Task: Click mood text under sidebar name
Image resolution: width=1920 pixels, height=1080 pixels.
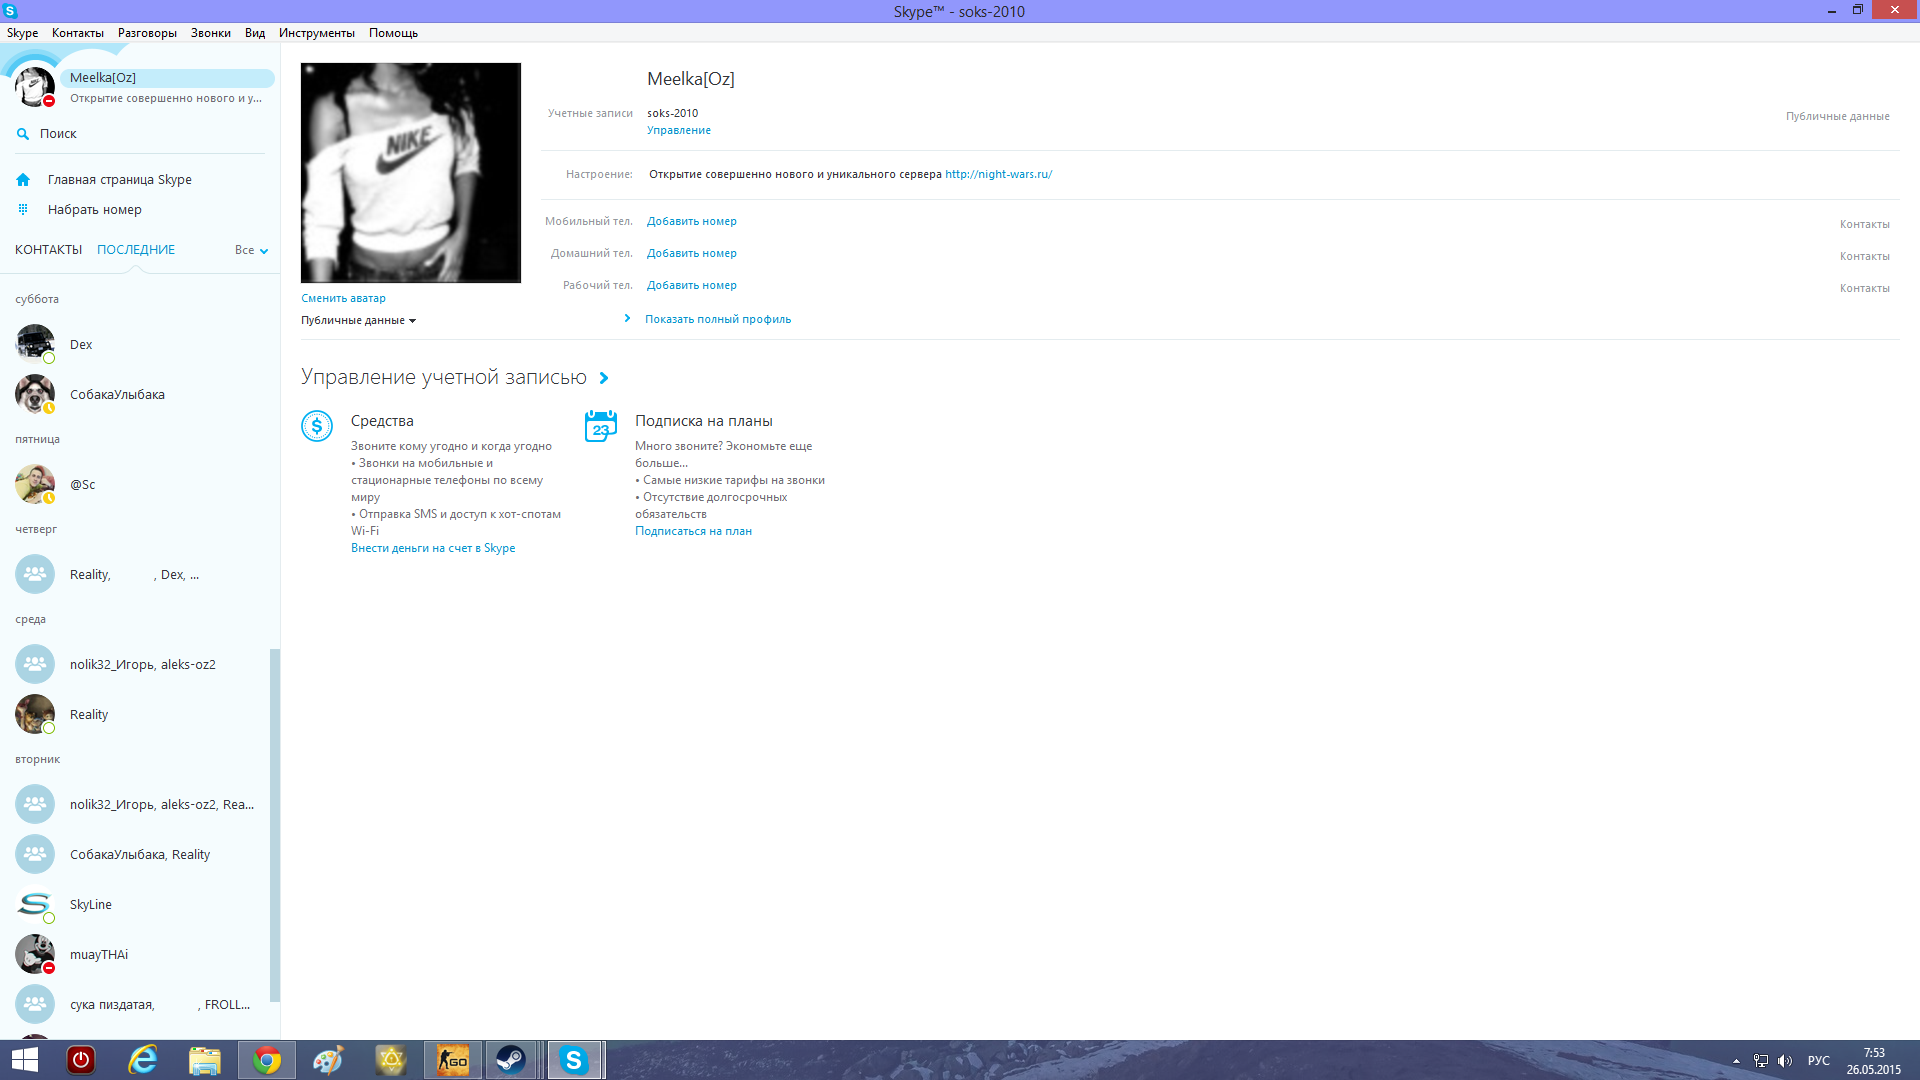Action: (x=166, y=98)
